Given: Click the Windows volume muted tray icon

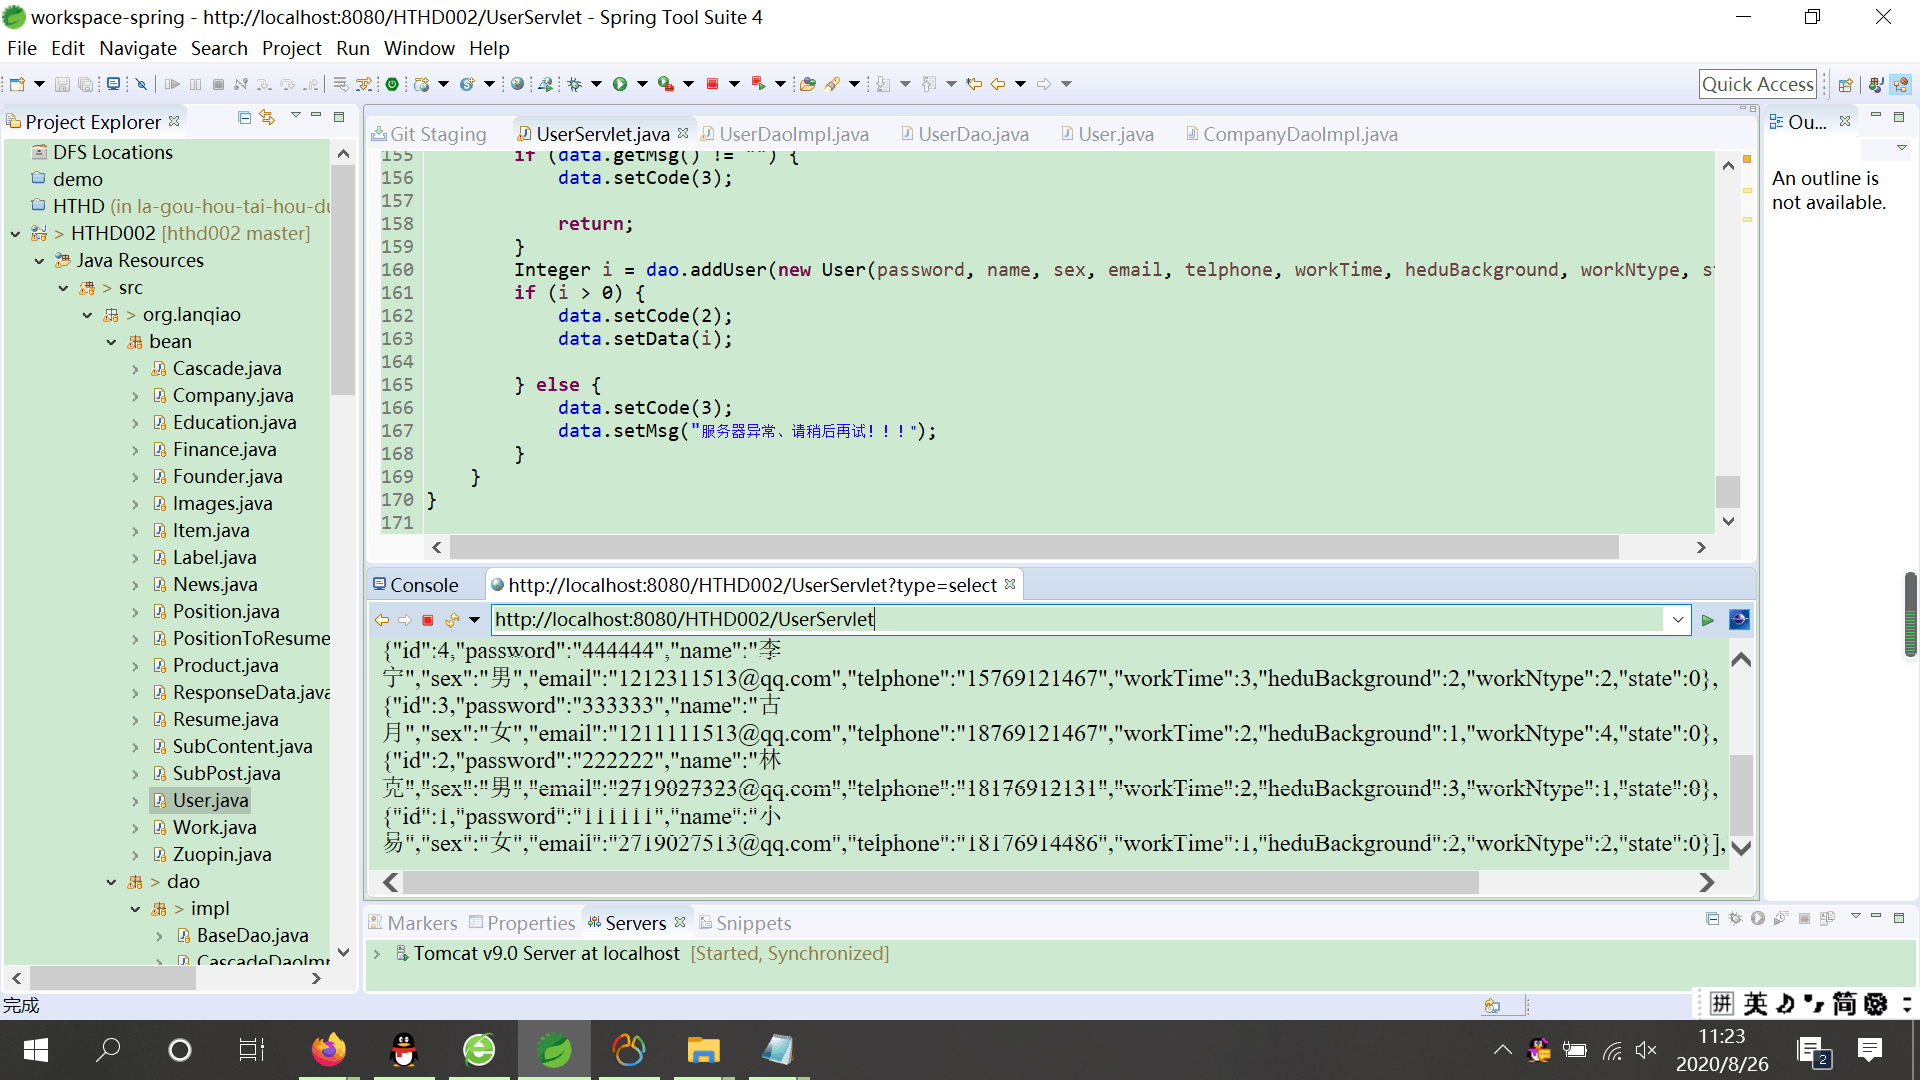Looking at the screenshot, I should pos(1645,1050).
